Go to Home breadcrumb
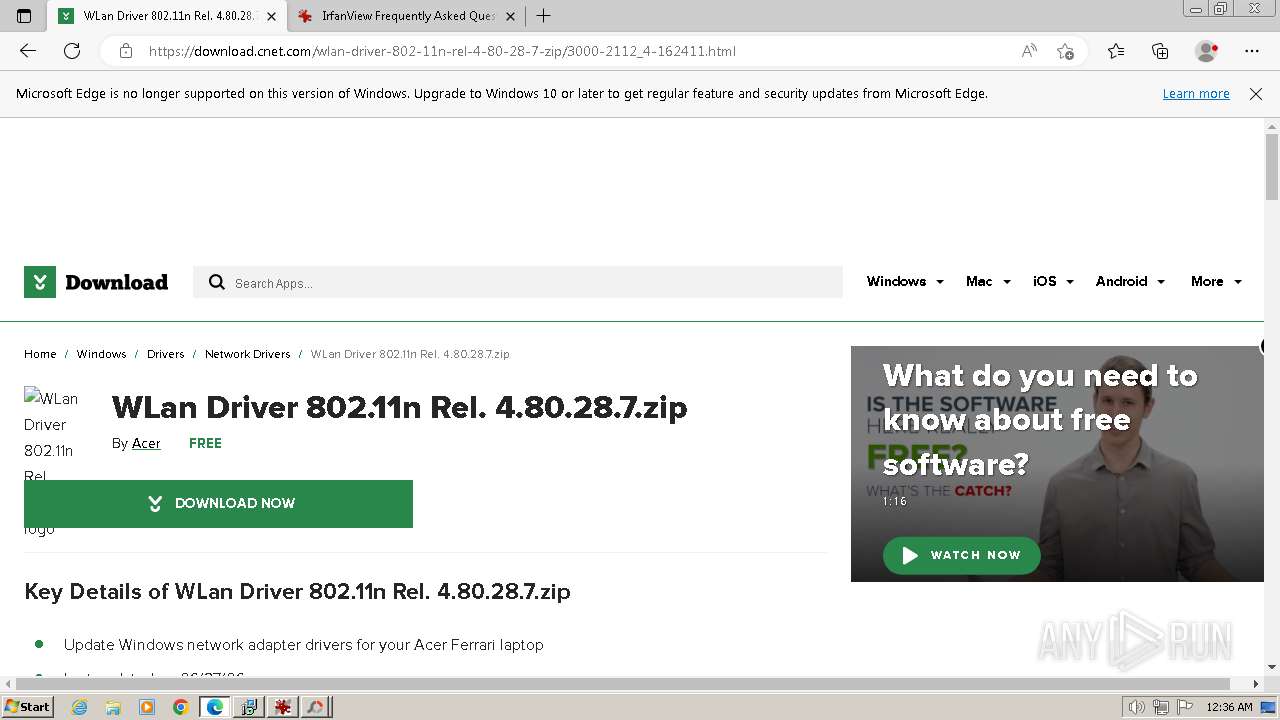Screen dimensions: 1280x720 [40, 354]
